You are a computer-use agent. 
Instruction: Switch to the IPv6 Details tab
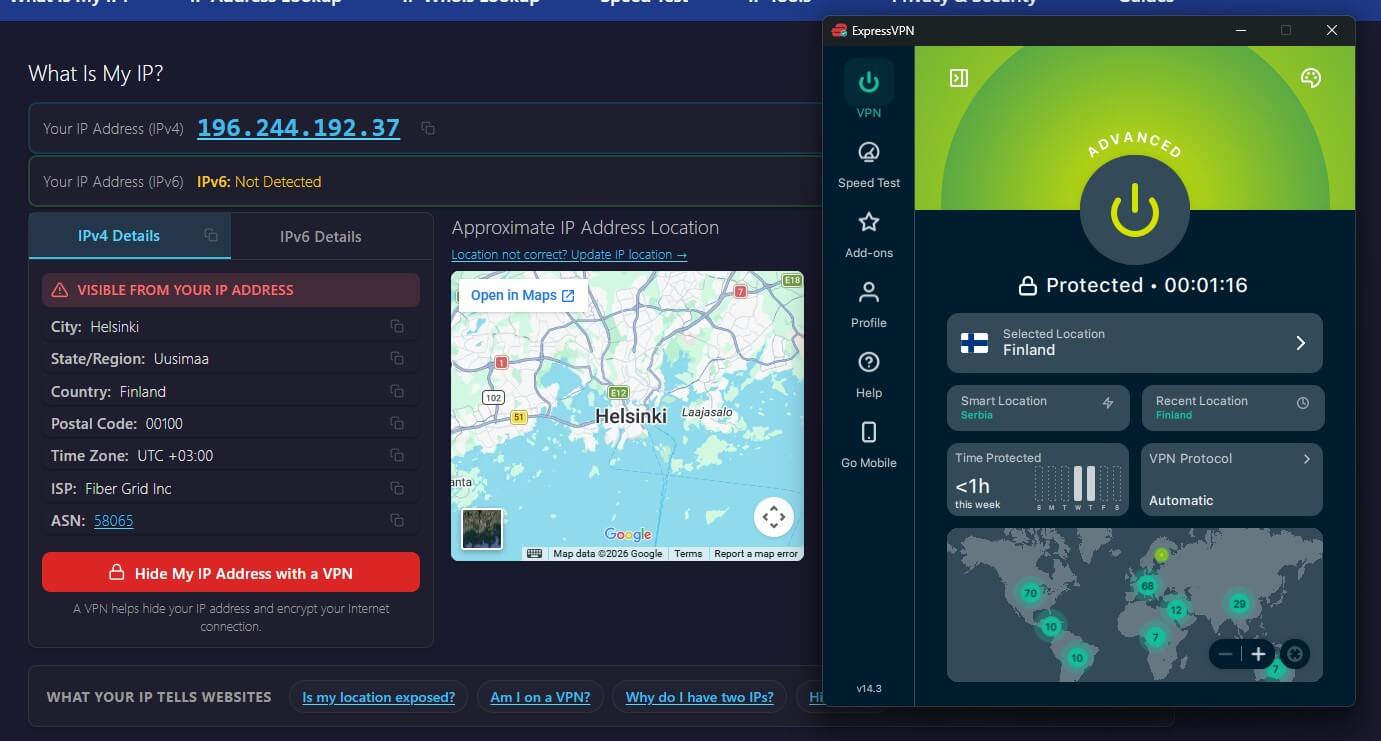(x=321, y=237)
